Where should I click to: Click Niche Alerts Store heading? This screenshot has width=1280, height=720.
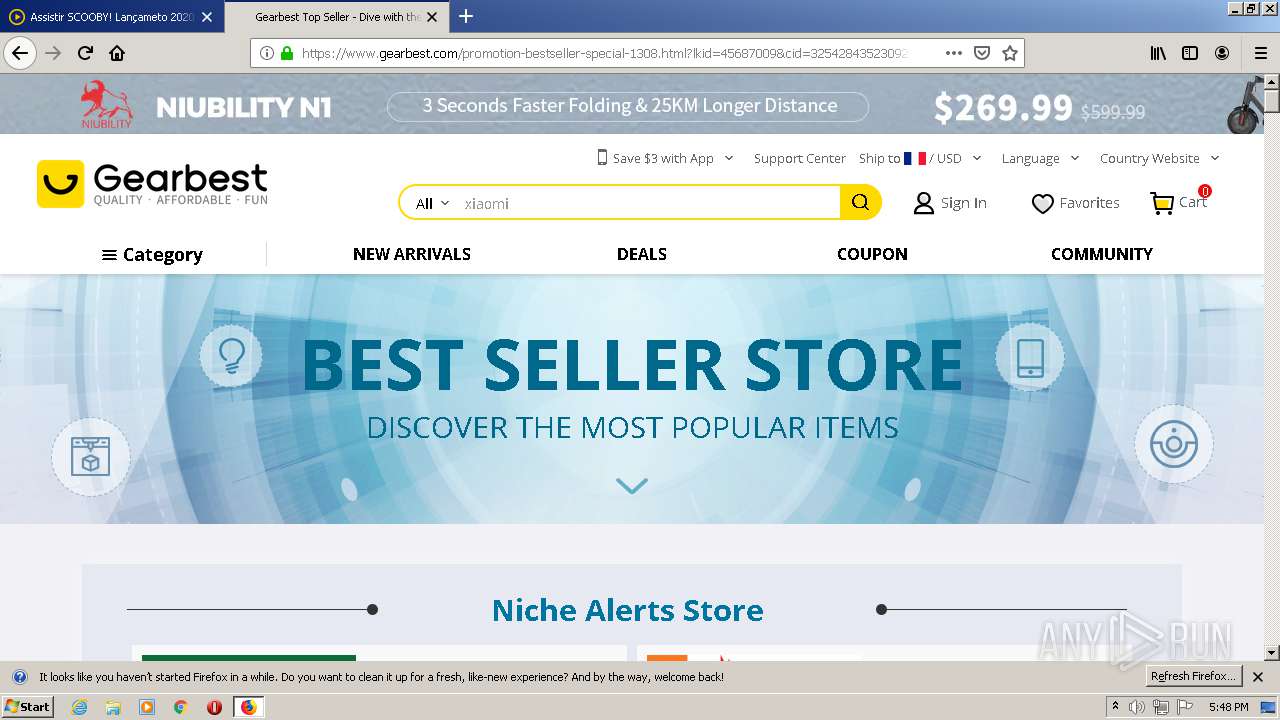tap(627, 610)
